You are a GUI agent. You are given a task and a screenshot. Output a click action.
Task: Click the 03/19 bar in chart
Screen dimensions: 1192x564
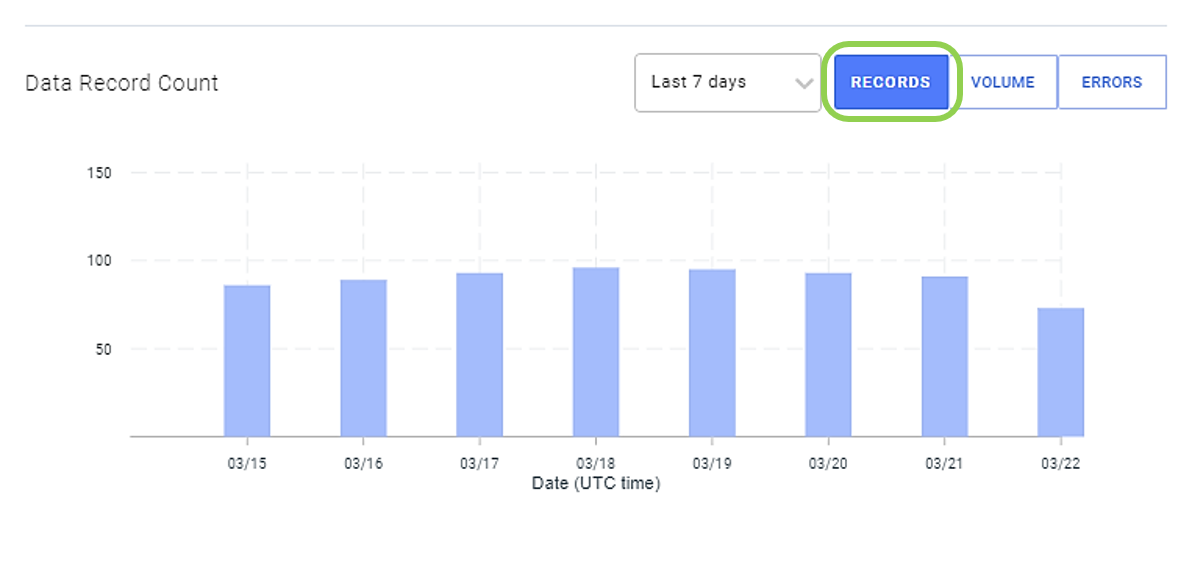point(712,353)
